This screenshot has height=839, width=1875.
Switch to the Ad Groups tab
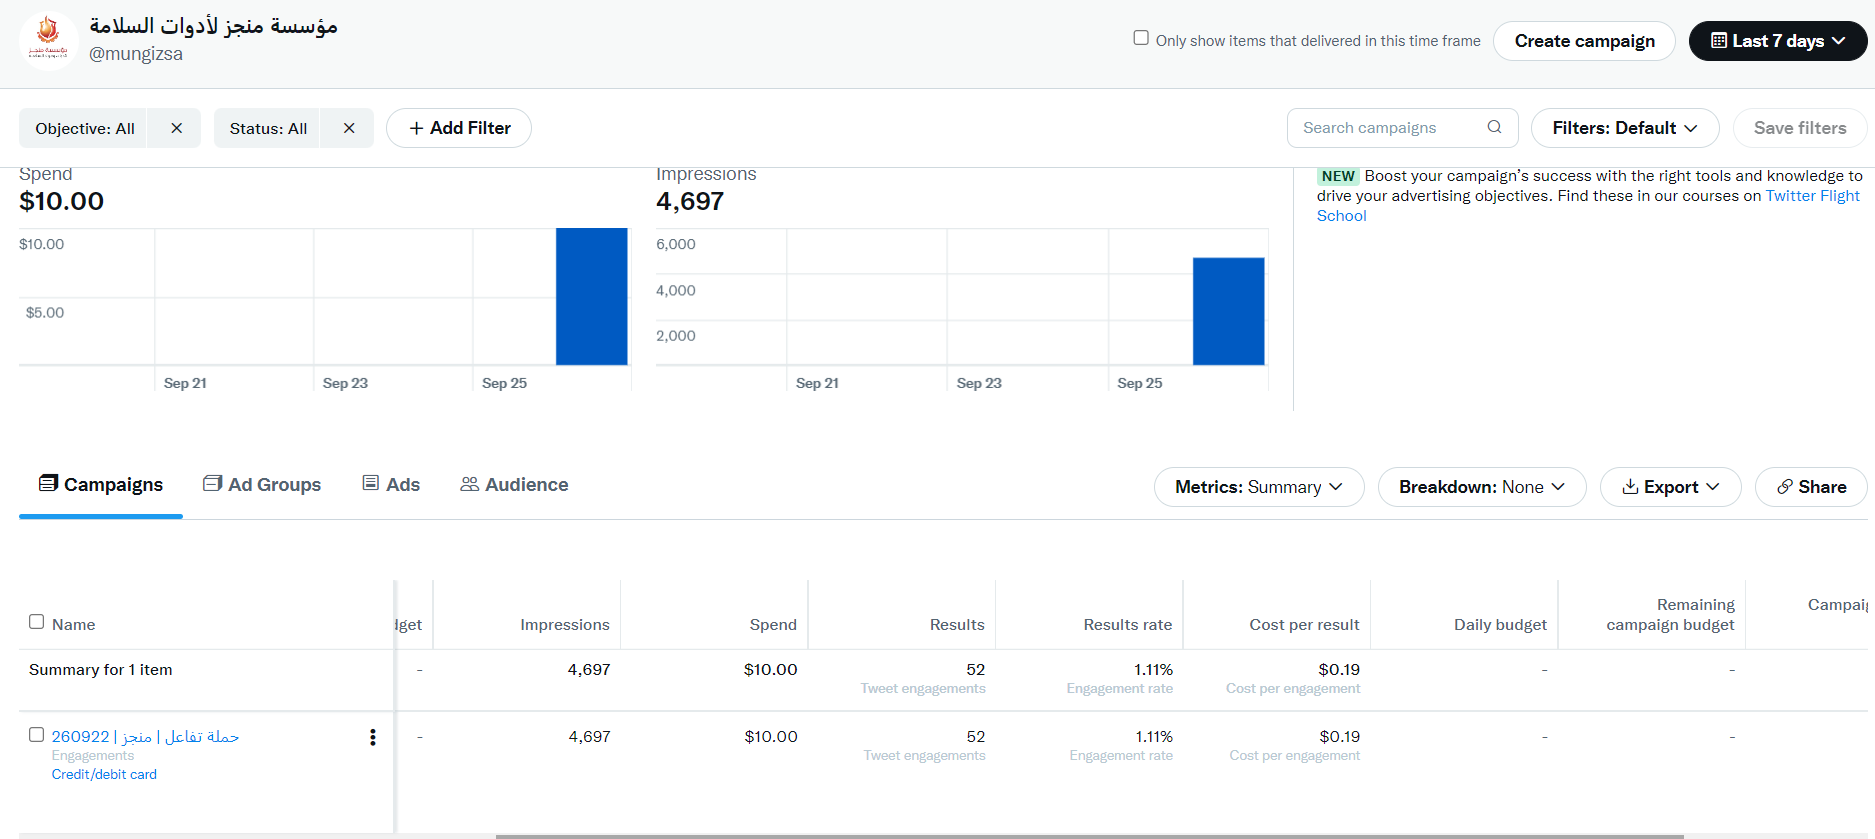click(262, 485)
